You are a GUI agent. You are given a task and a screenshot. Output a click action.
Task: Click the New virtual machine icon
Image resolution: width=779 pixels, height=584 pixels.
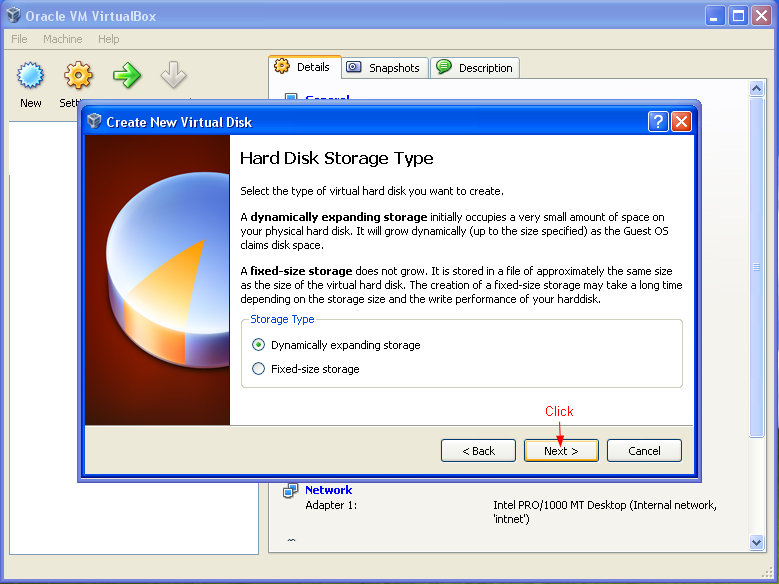pos(30,76)
